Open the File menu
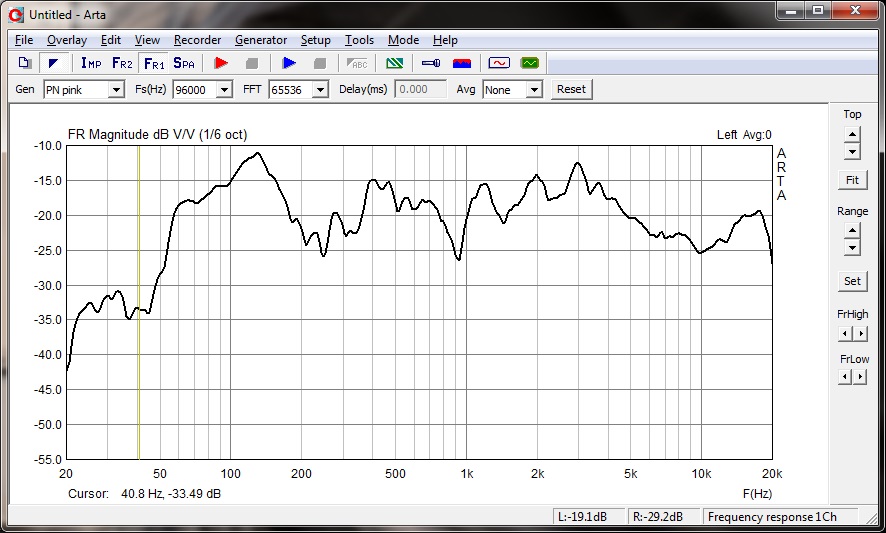Viewport: 886px width, 533px height. point(24,40)
